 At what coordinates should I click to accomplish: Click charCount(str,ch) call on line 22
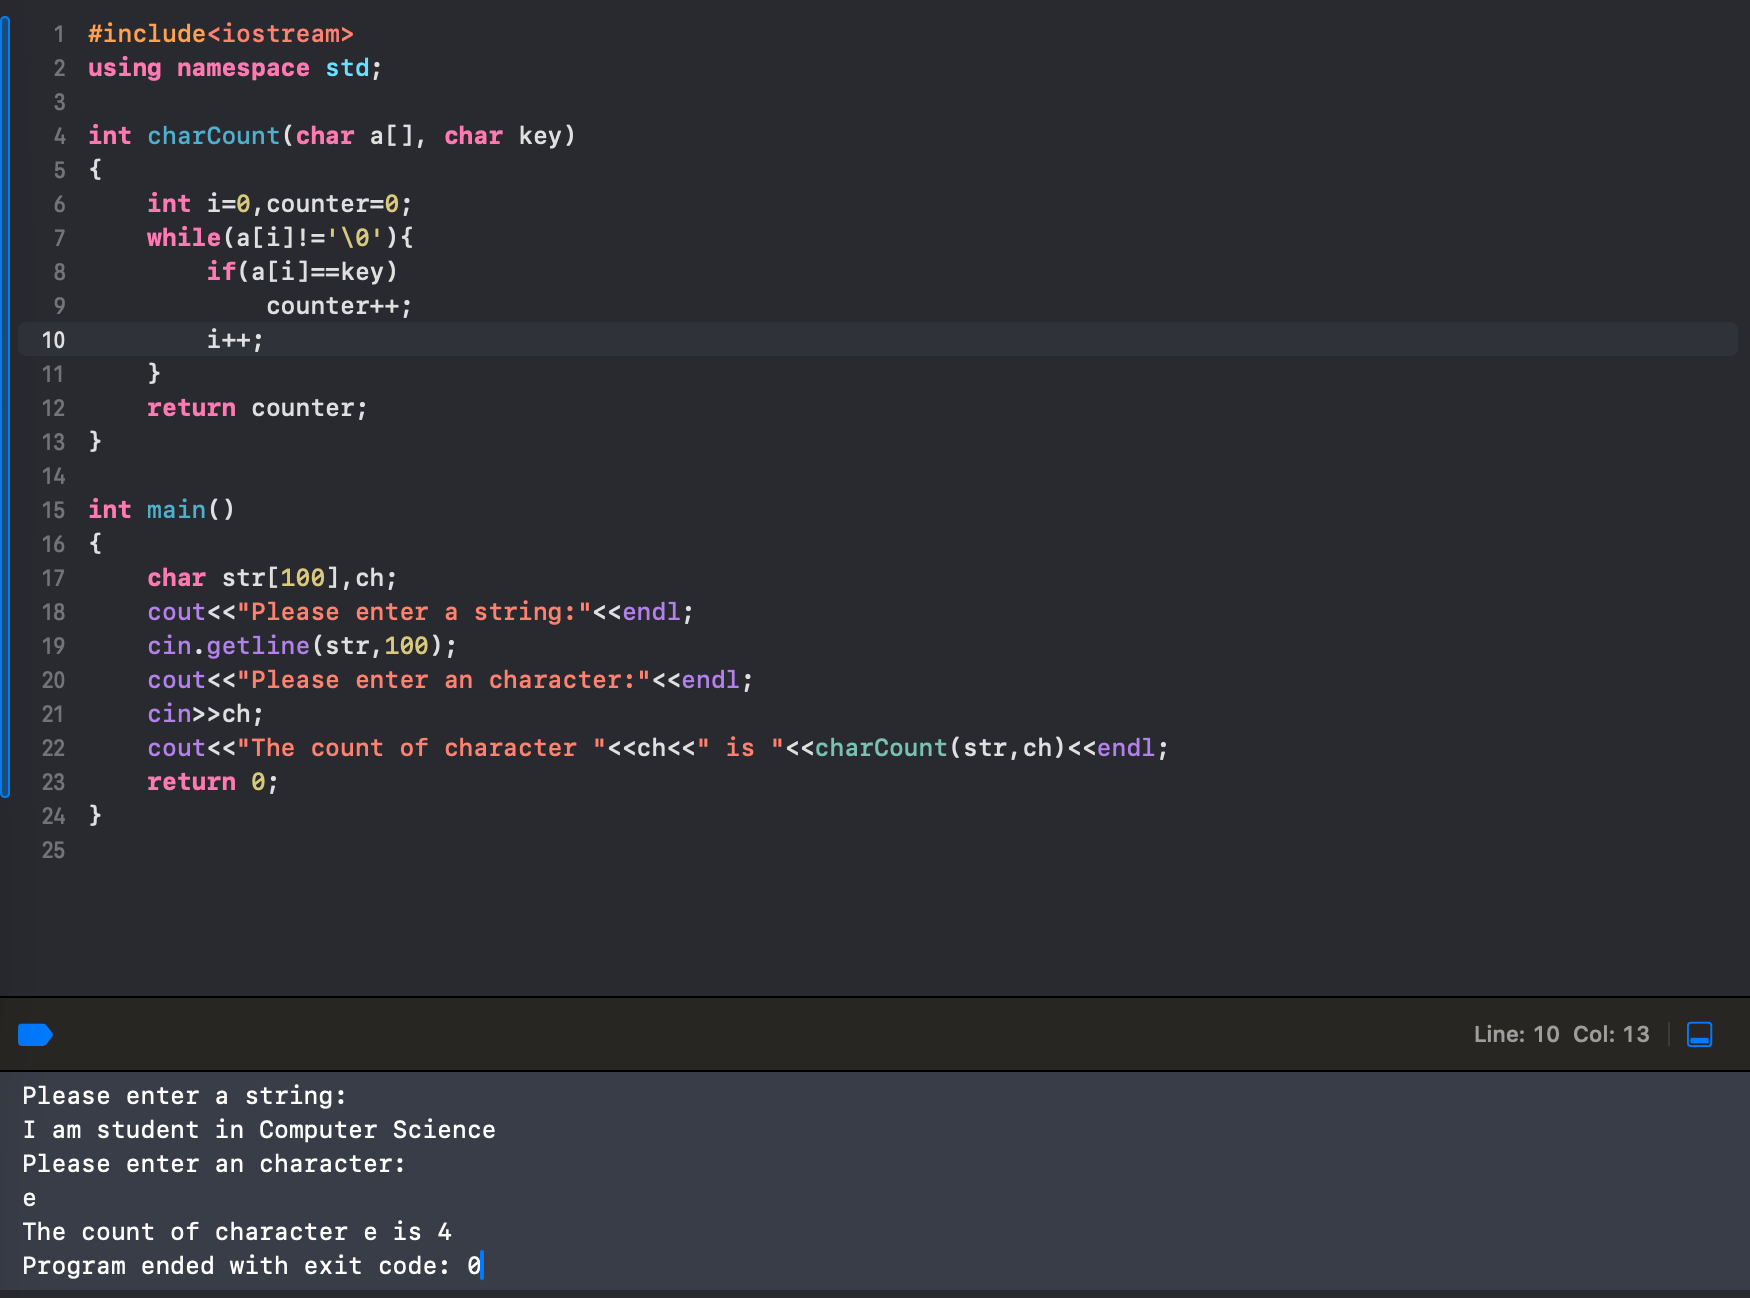coord(941,748)
